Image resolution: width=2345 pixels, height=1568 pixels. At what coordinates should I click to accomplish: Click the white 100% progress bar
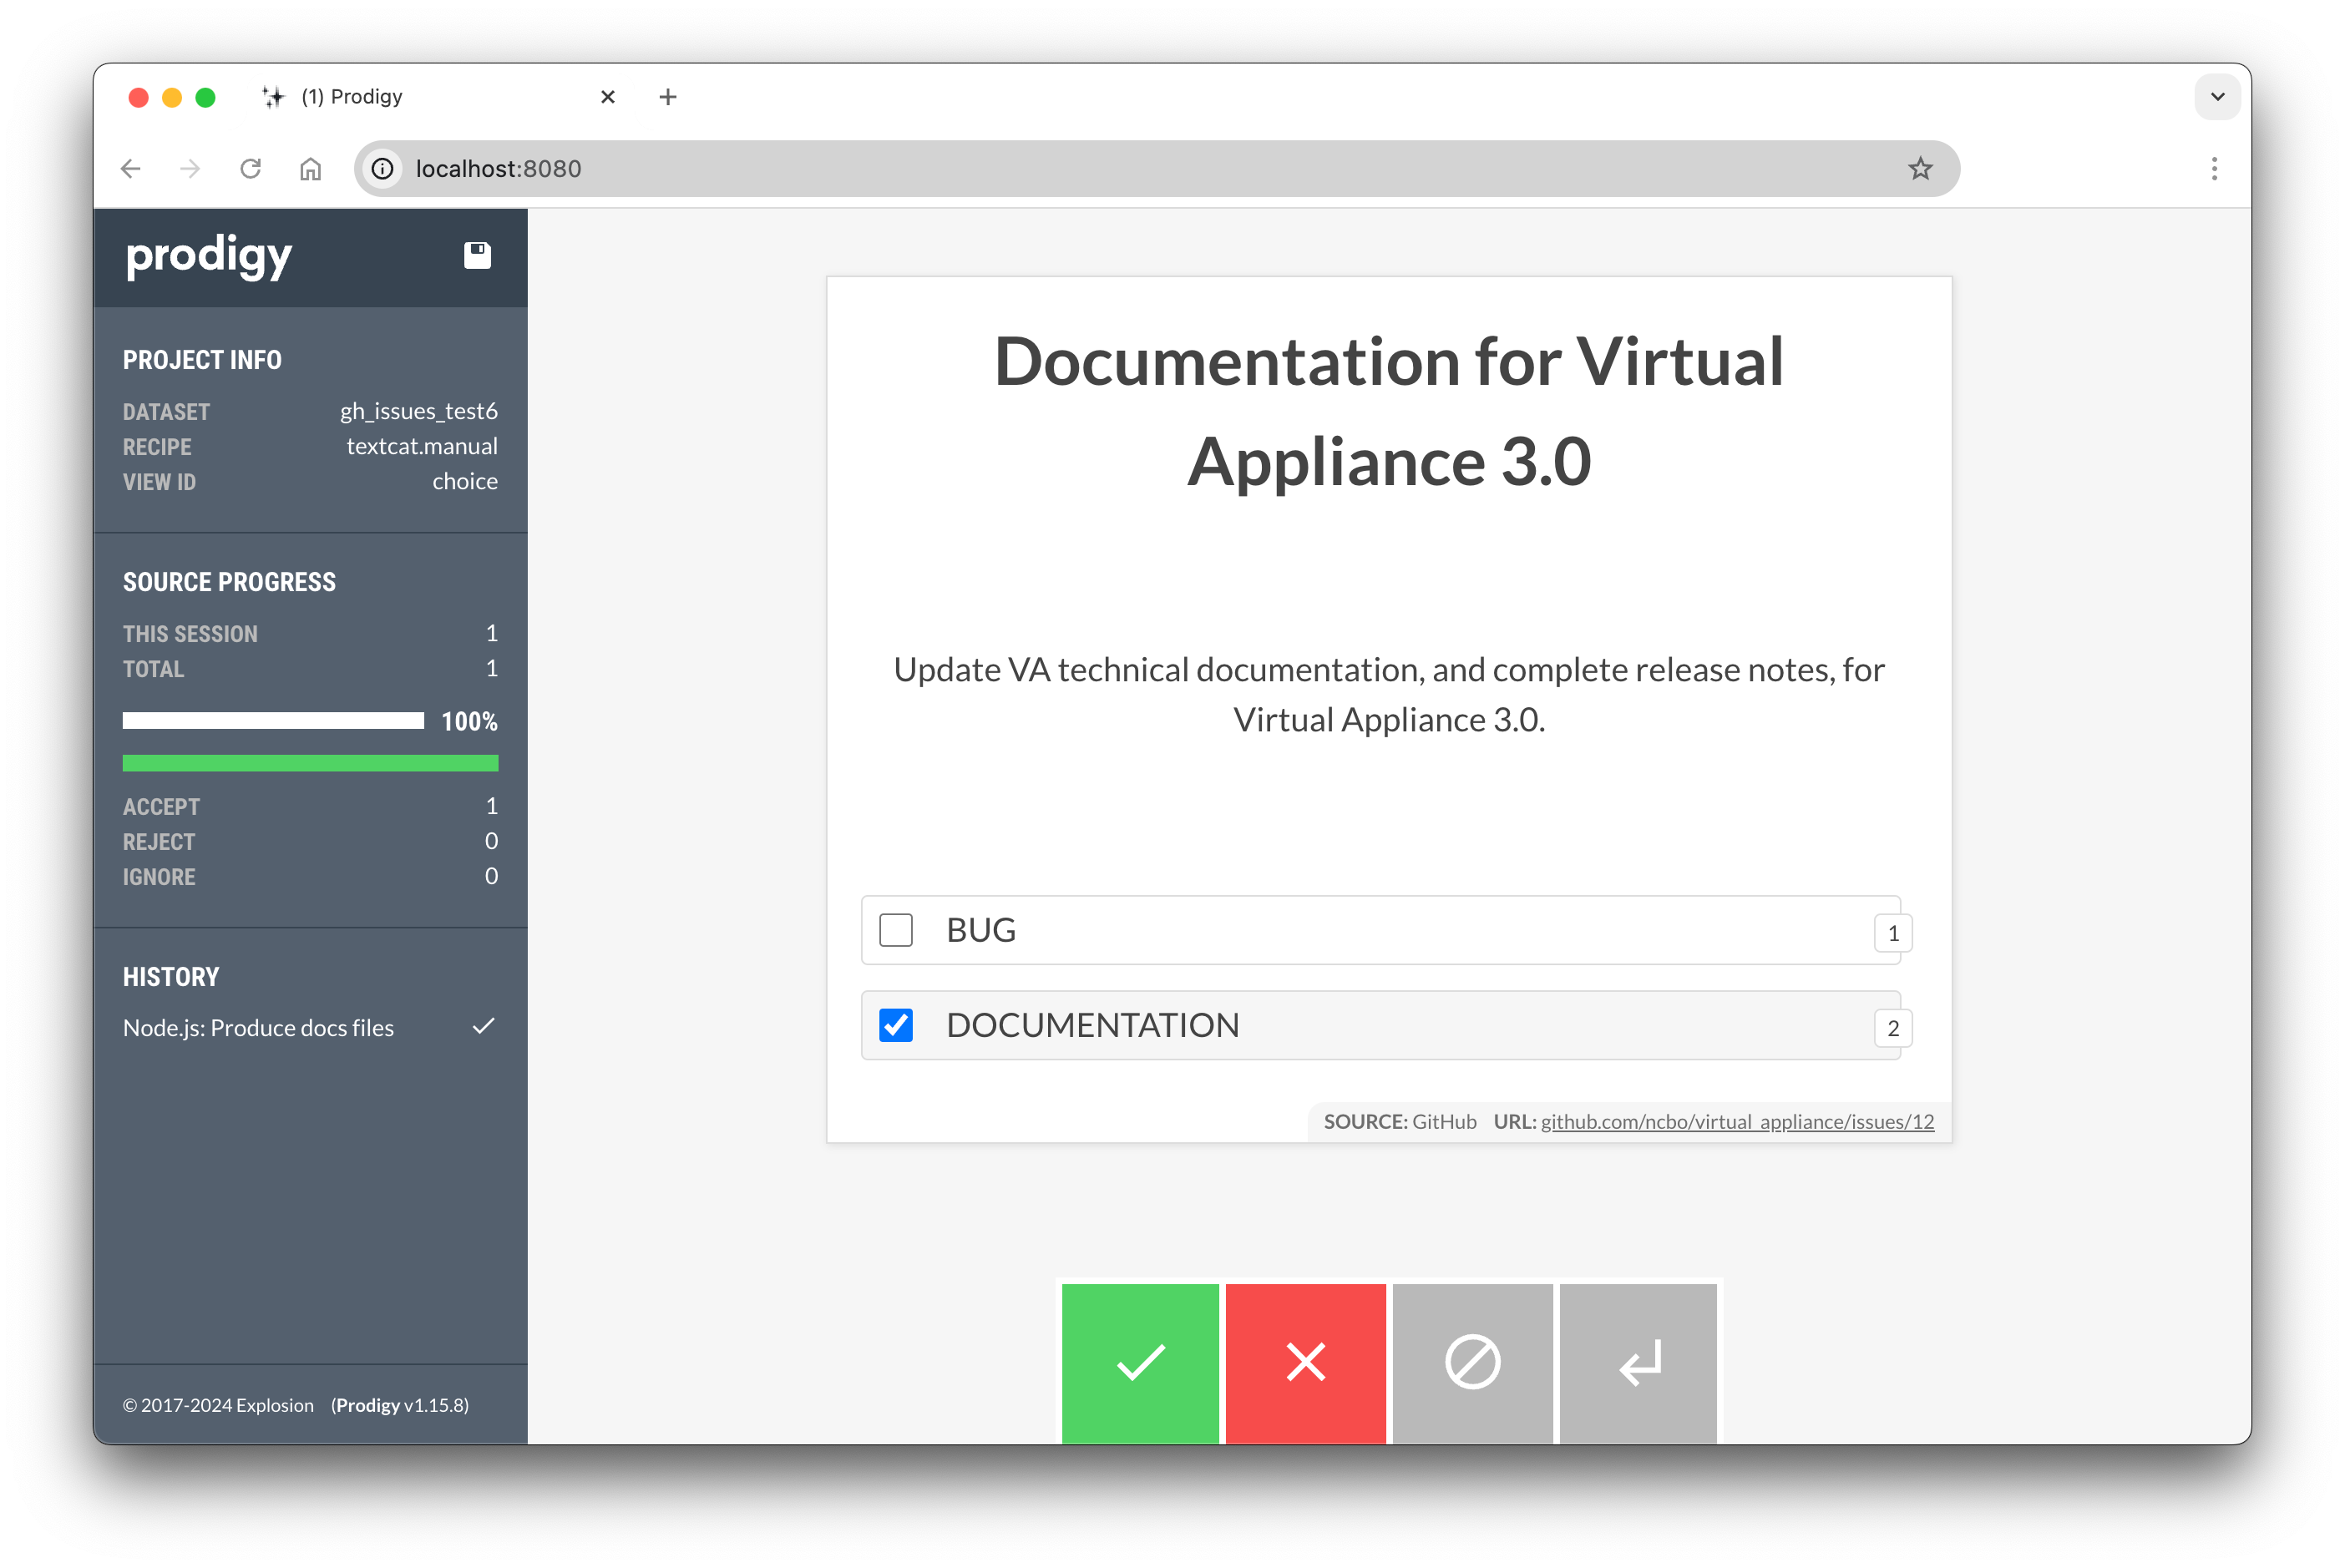click(x=272, y=720)
